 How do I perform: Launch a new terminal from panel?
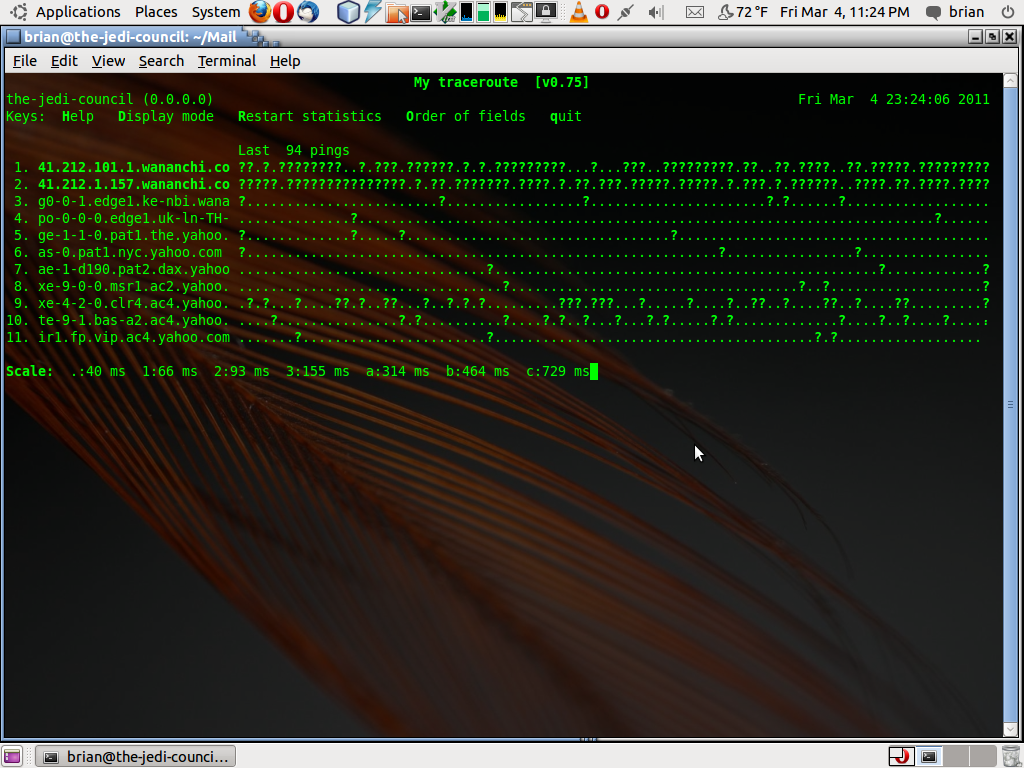click(421, 12)
